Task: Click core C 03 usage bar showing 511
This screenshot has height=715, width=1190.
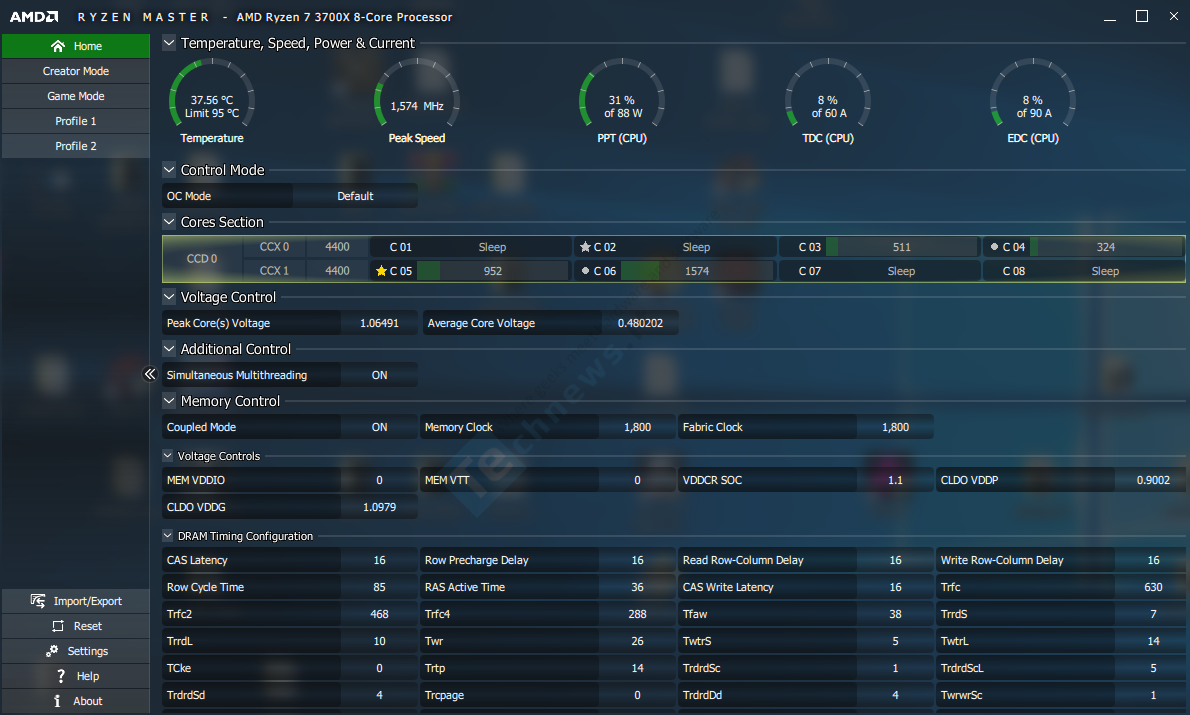Action: [x=902, y=247]
